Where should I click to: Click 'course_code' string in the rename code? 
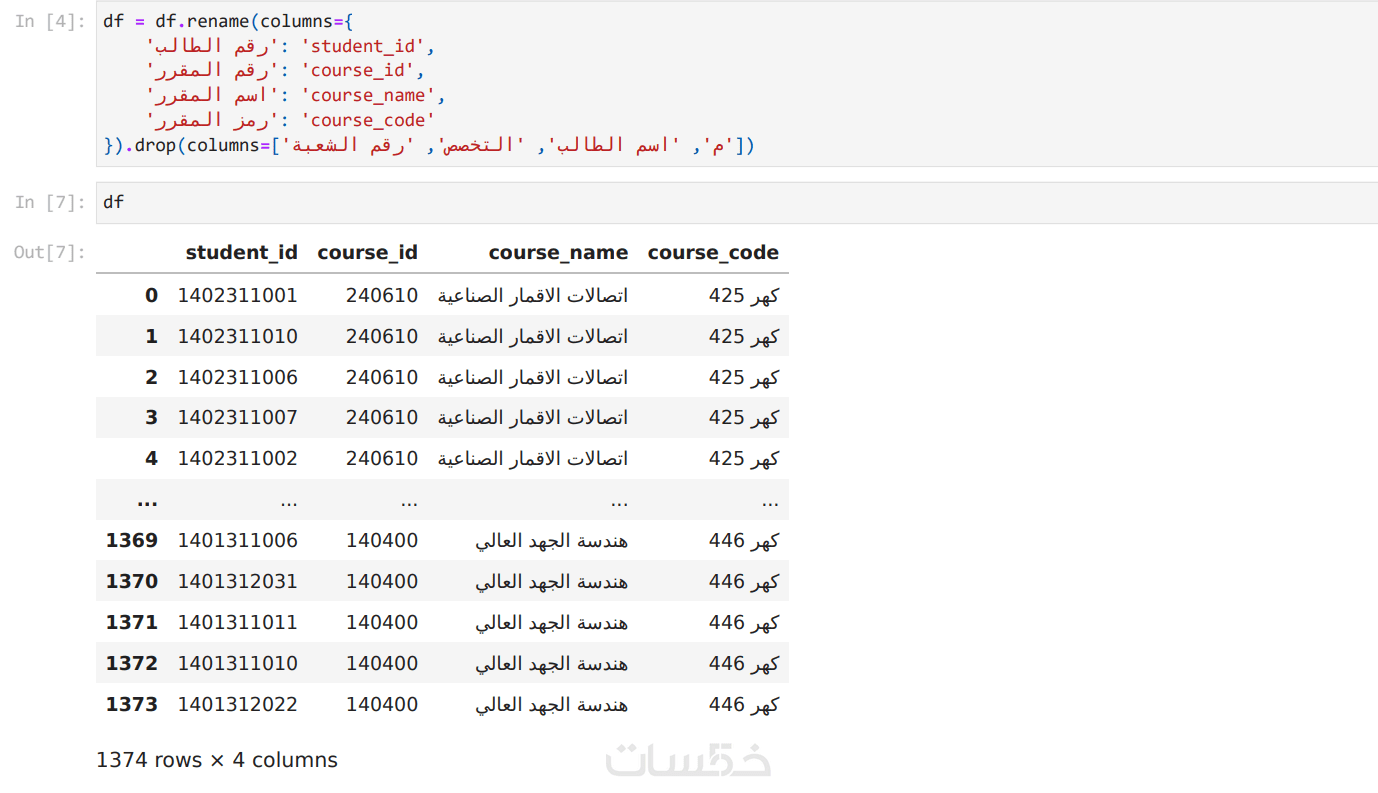[x=368, y=121]
